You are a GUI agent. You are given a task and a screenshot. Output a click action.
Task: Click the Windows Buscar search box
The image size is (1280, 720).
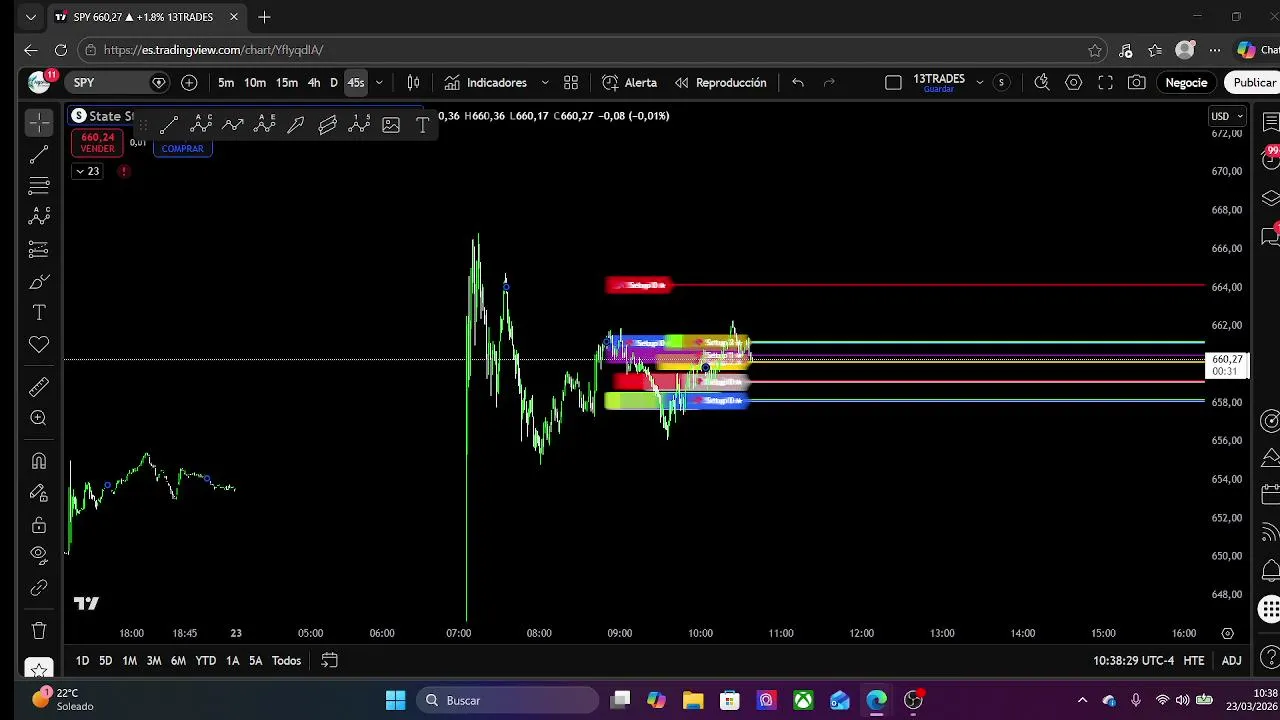click(507, 700)
